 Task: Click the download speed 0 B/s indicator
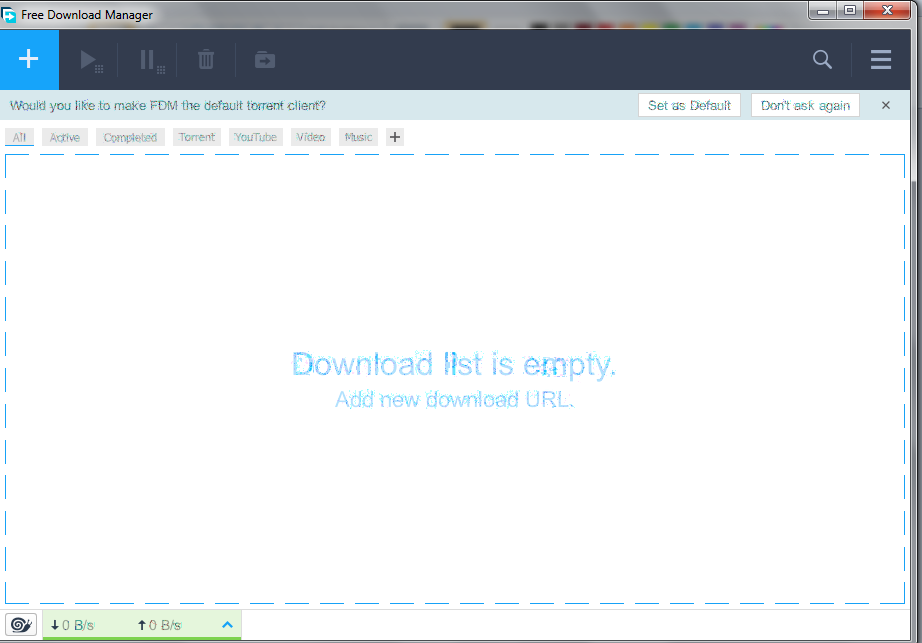72,625
